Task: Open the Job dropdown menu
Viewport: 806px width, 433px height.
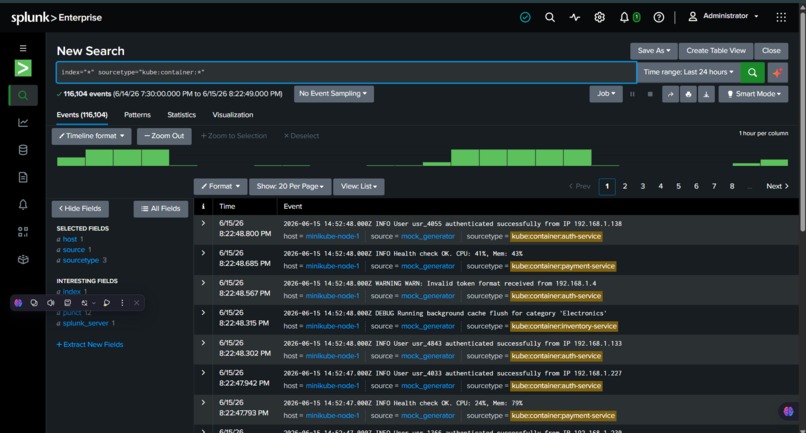Action: 606,94
